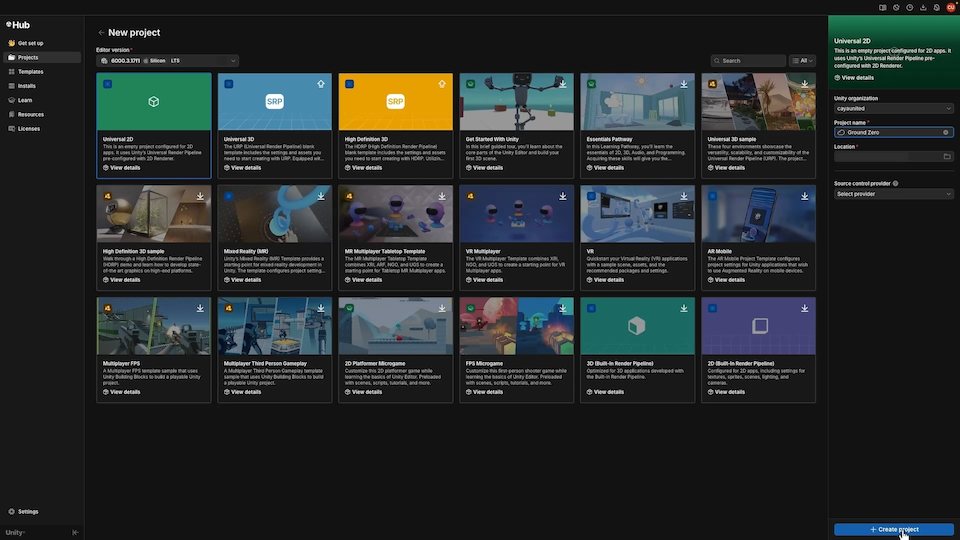Click the "MR Multiplayer Tabletop Template" title
The width and height of the screenshot is (960, 540).
tap(384, 251)
